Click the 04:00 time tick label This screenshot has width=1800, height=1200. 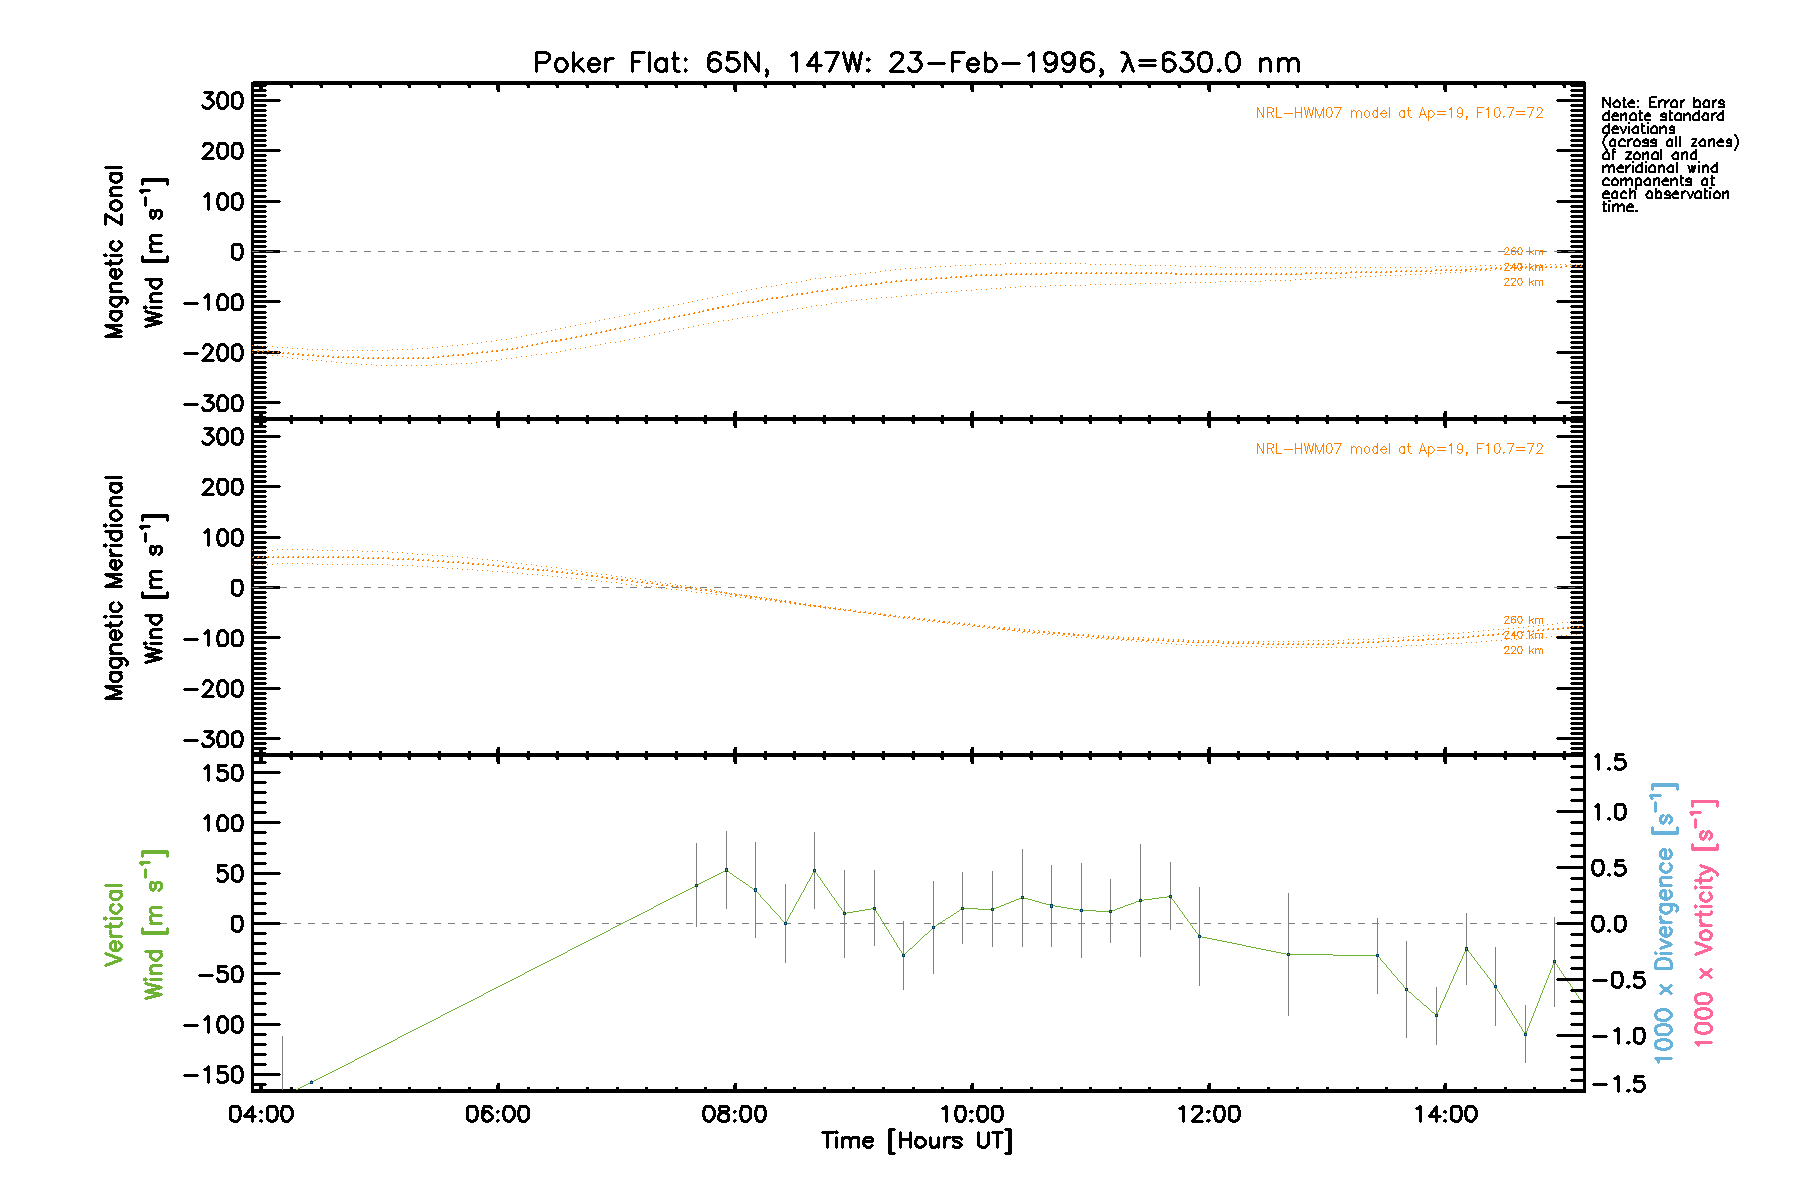click(261, 1115)
